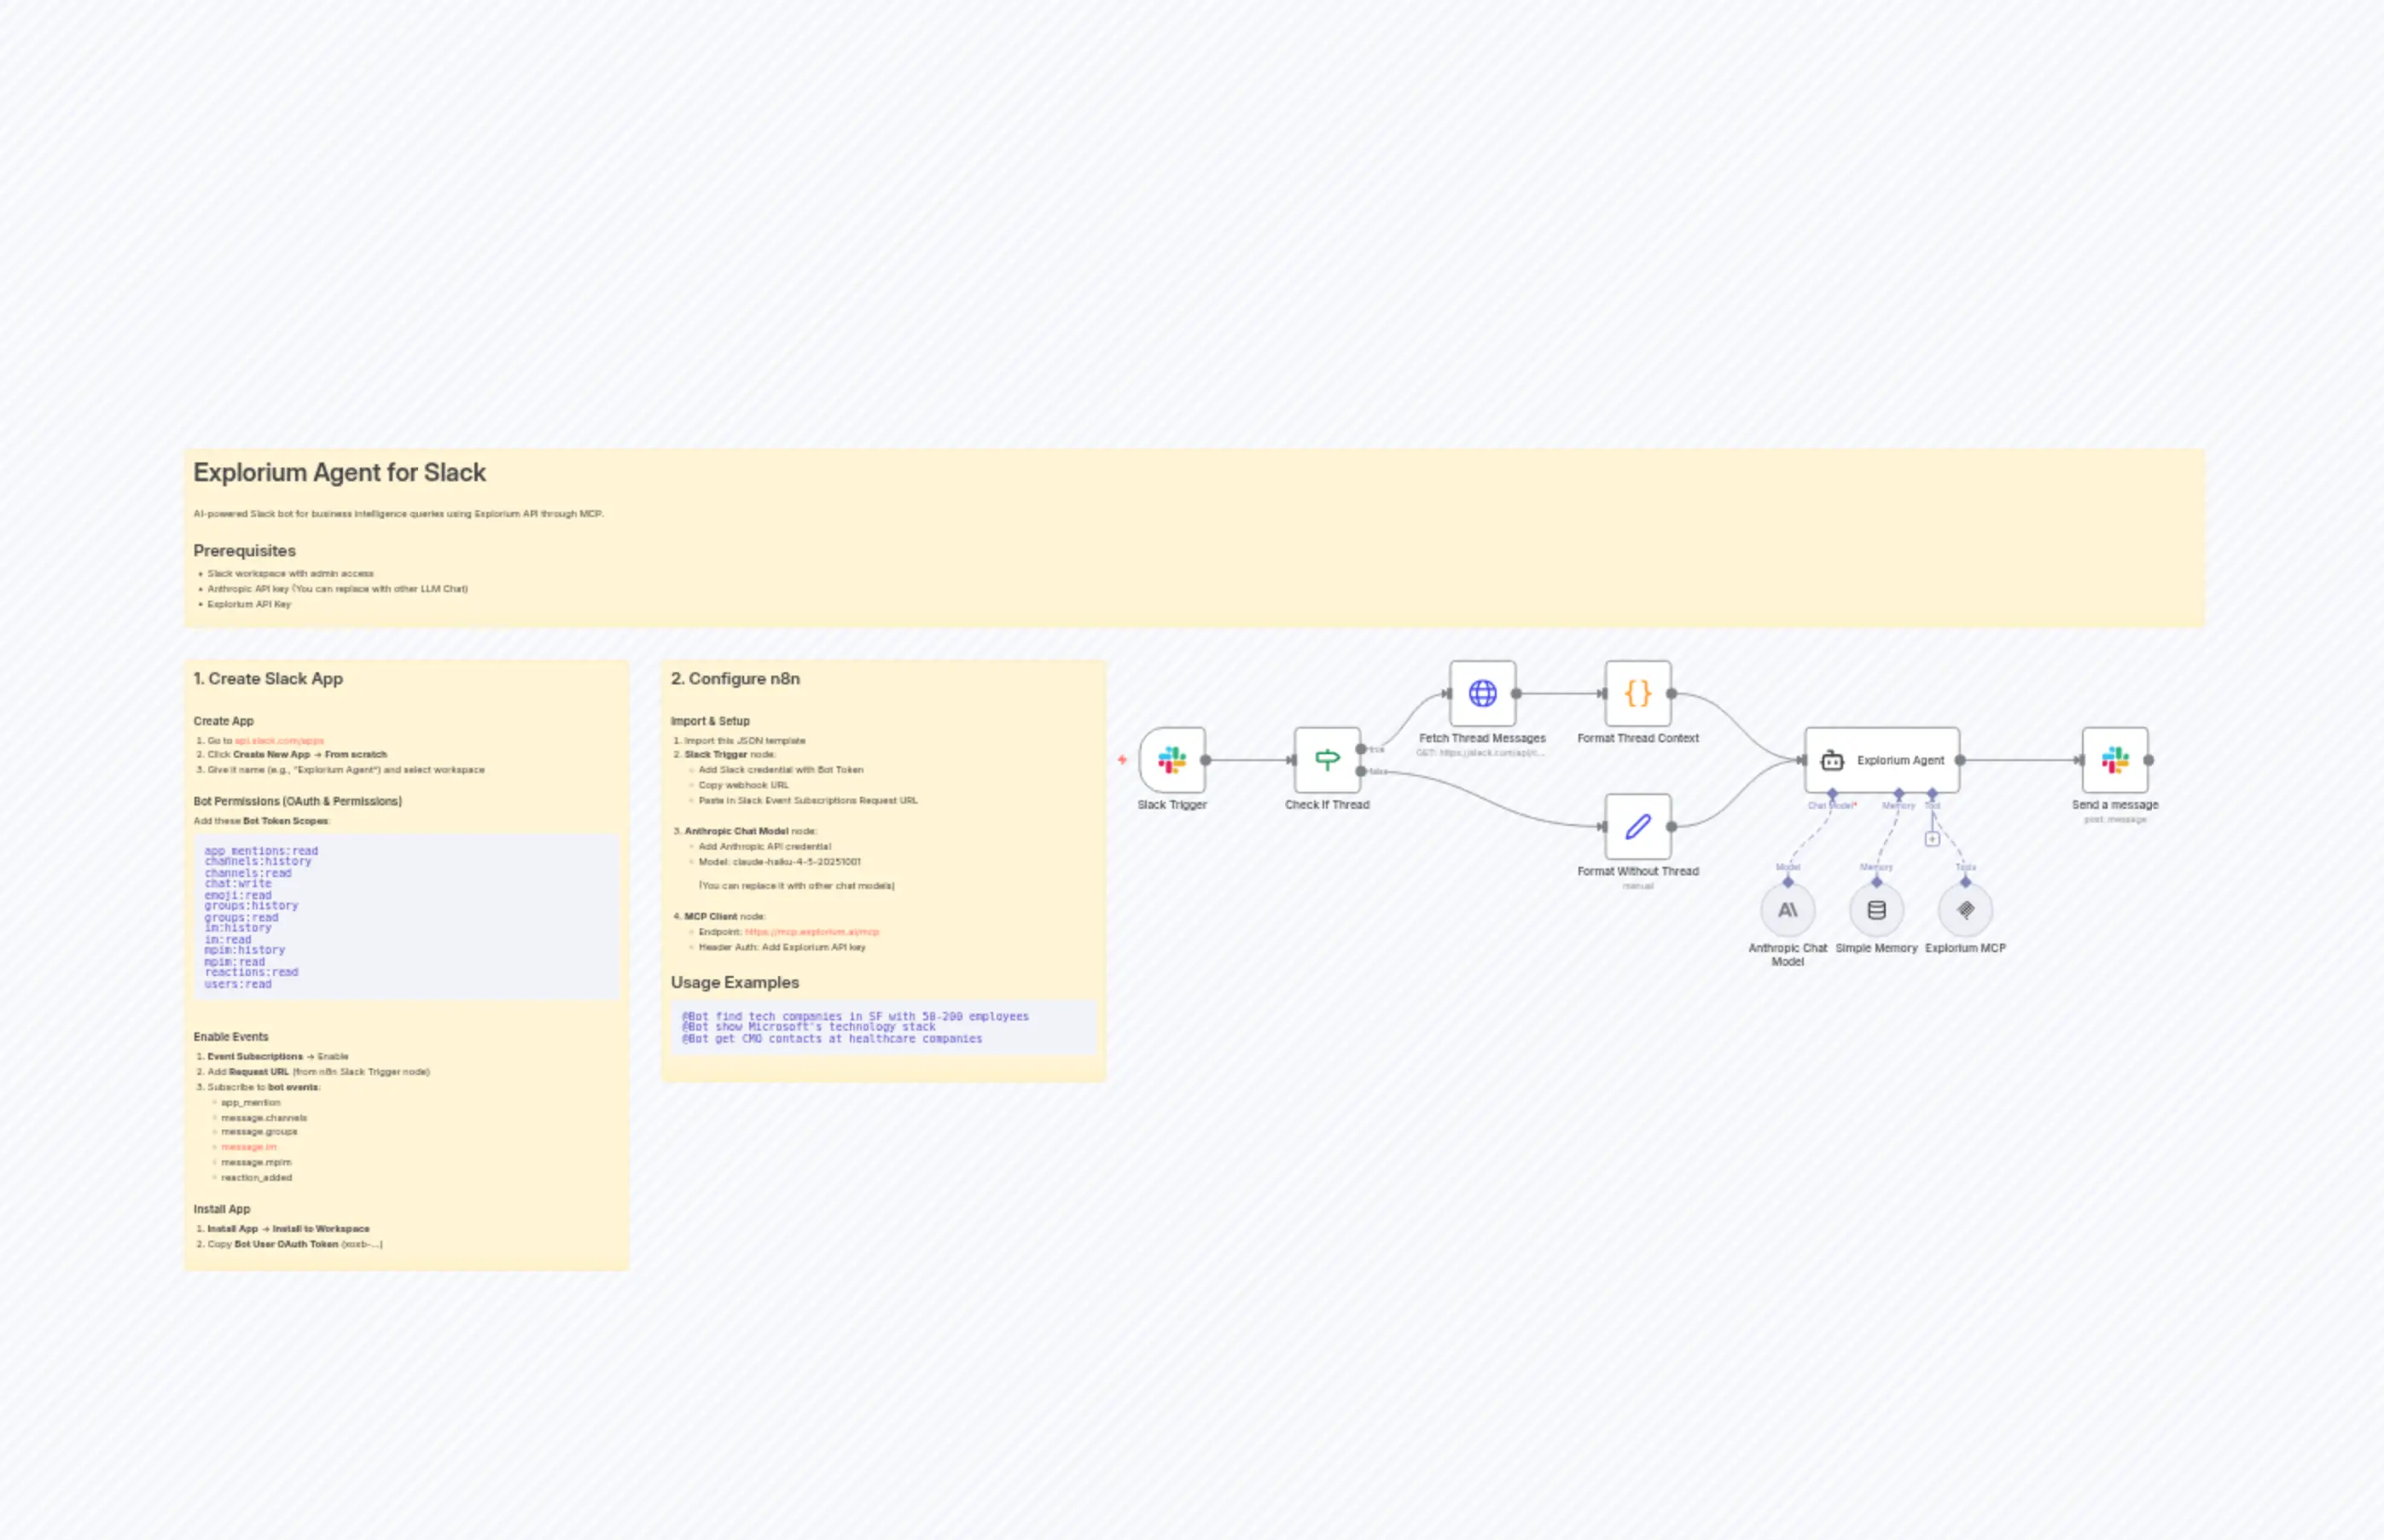The width and height of the screenshot is (2384, 1540).
Task: Open the Explorium MCP tool node
Action: [1966, 910]
